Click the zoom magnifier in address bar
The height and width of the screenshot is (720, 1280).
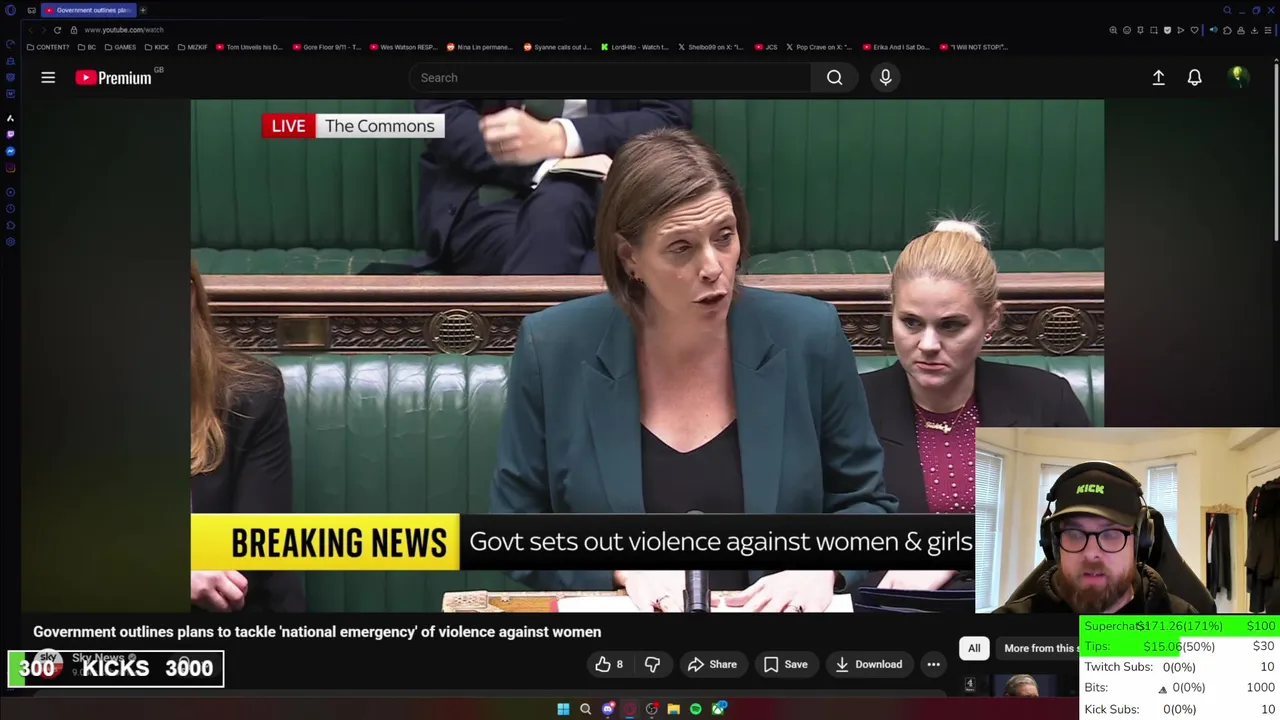point(1113,30)
